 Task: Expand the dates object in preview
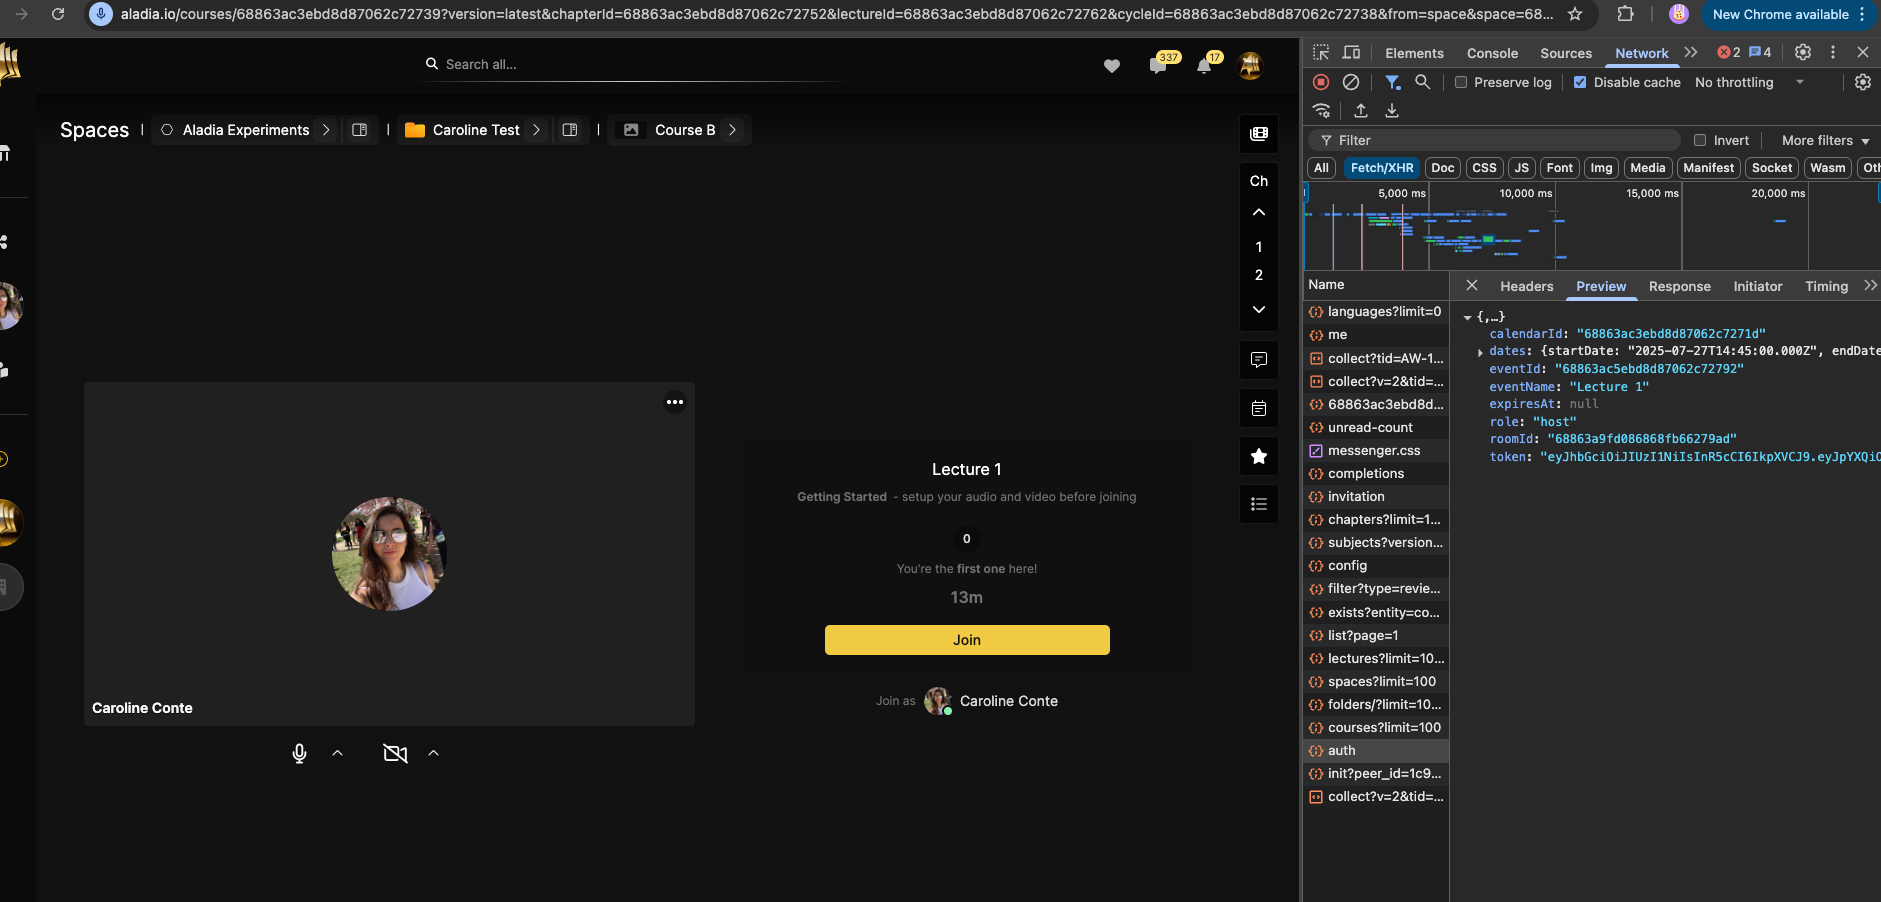(1480, 352)
